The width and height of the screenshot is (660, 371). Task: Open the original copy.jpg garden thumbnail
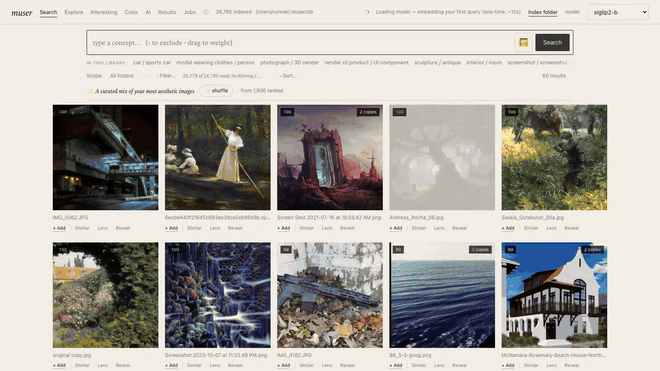(x=106, y=295)
